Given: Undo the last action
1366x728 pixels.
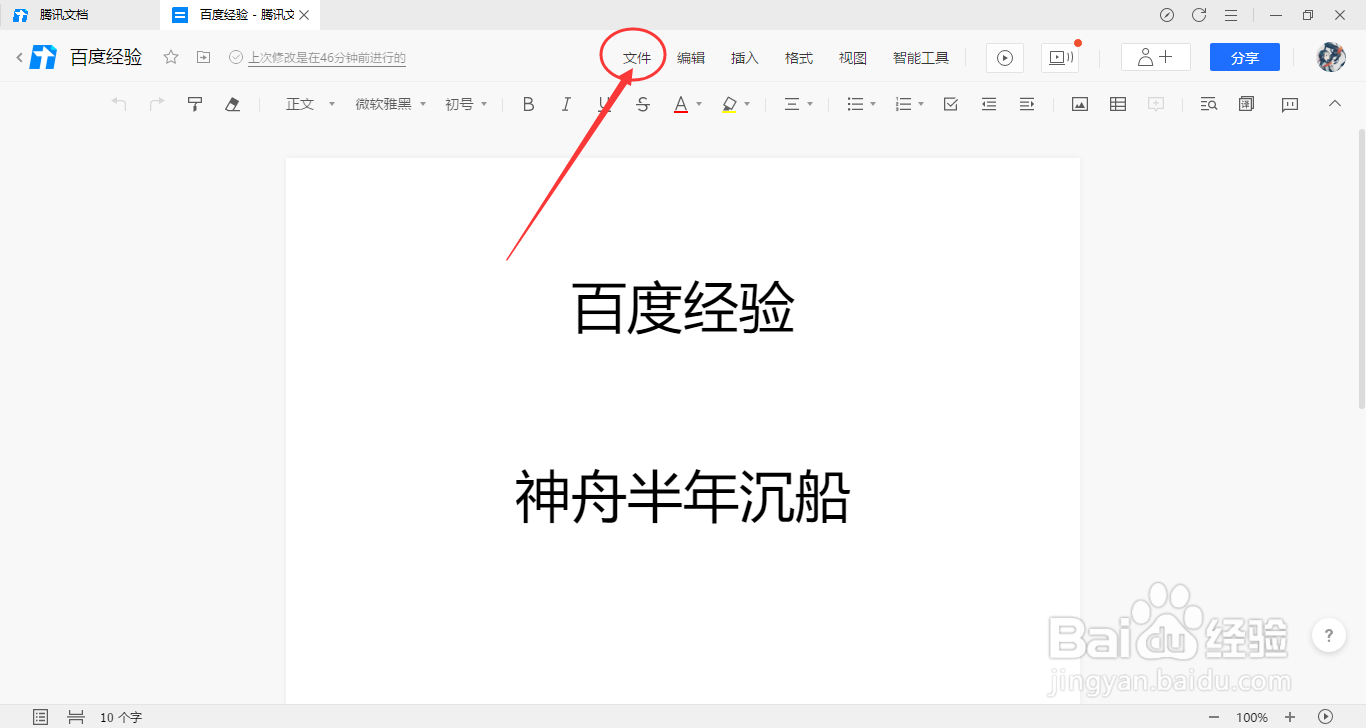Looking at the screenshot, I should point(119,104).
